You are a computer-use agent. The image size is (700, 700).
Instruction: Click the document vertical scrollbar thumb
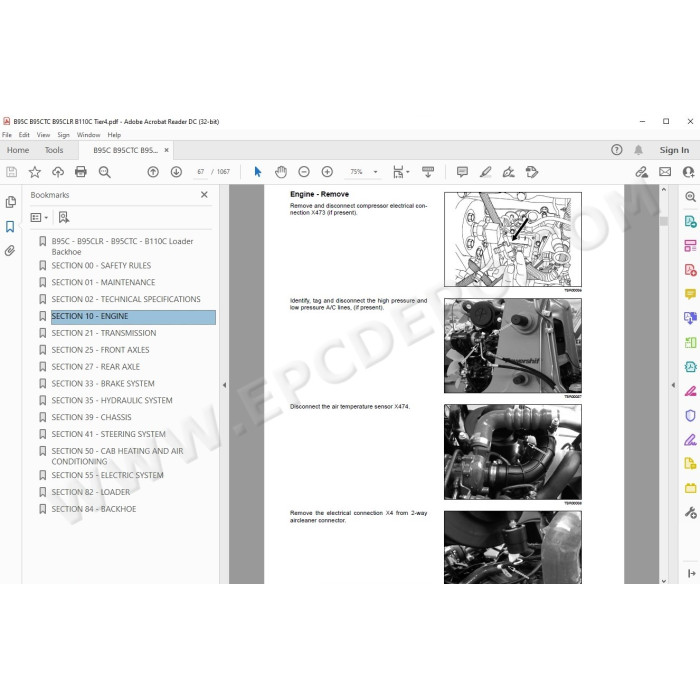tap(664, 221)
